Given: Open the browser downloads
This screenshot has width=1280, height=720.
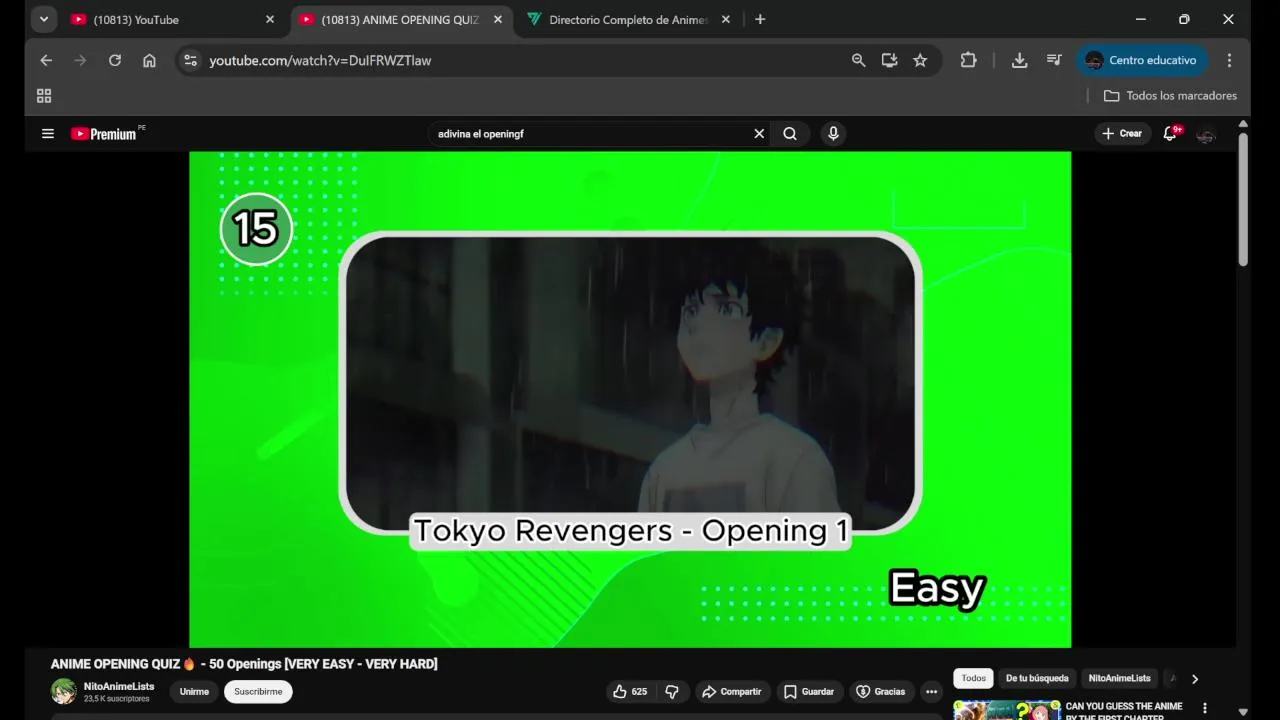Looking at the screenshot, I should click(1019, 60).
